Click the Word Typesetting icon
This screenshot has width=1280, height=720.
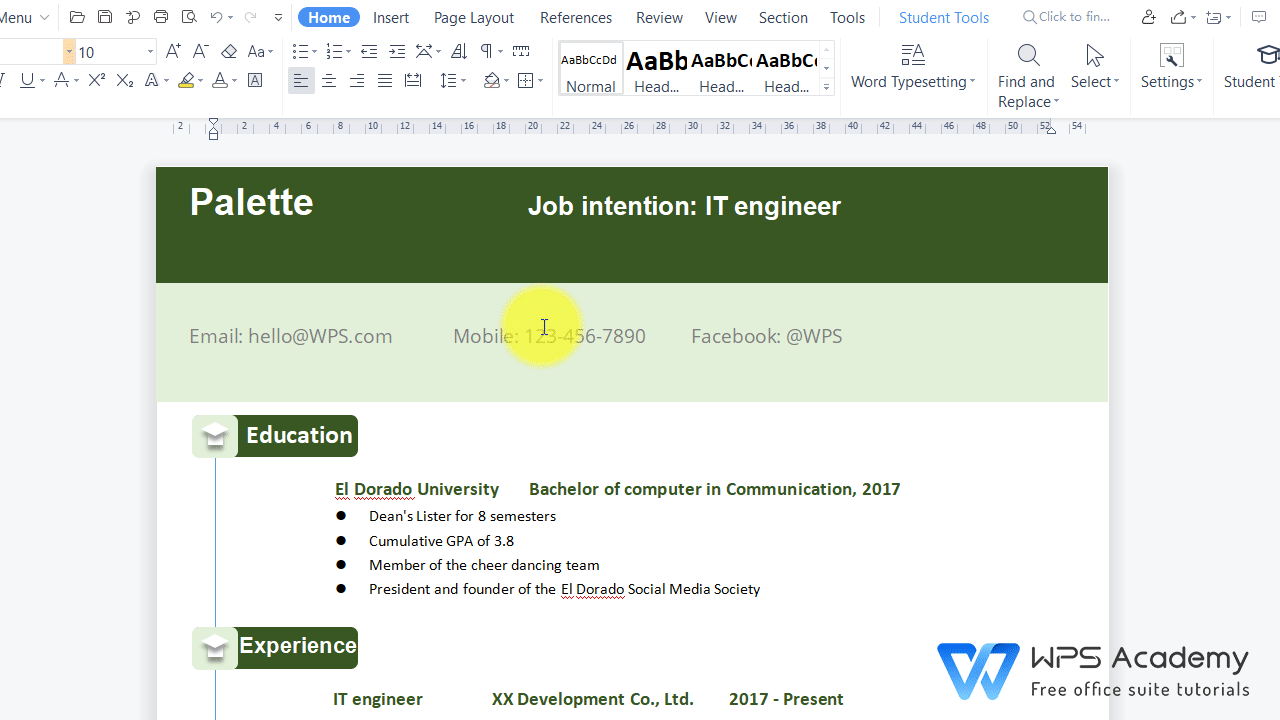click(x=913, y=55)
